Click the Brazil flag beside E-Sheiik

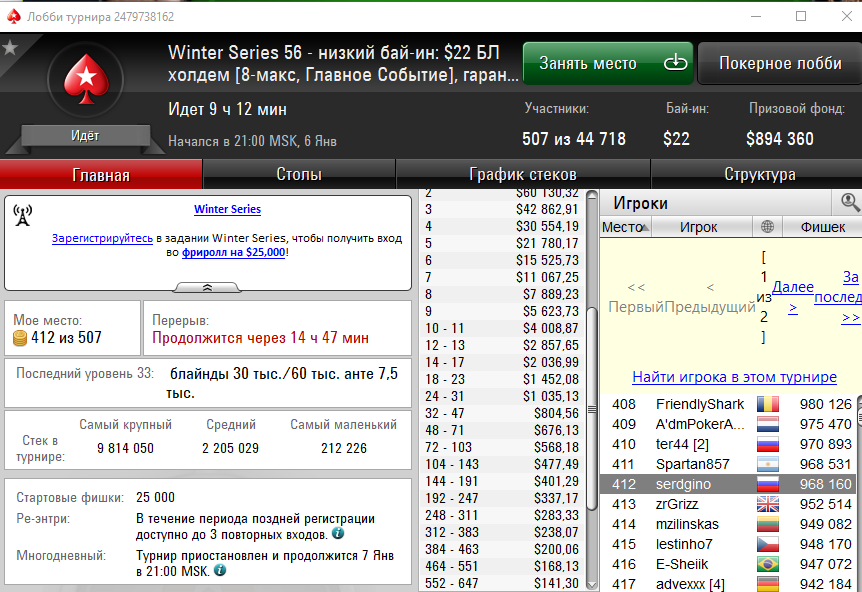(x=767, y=564)
